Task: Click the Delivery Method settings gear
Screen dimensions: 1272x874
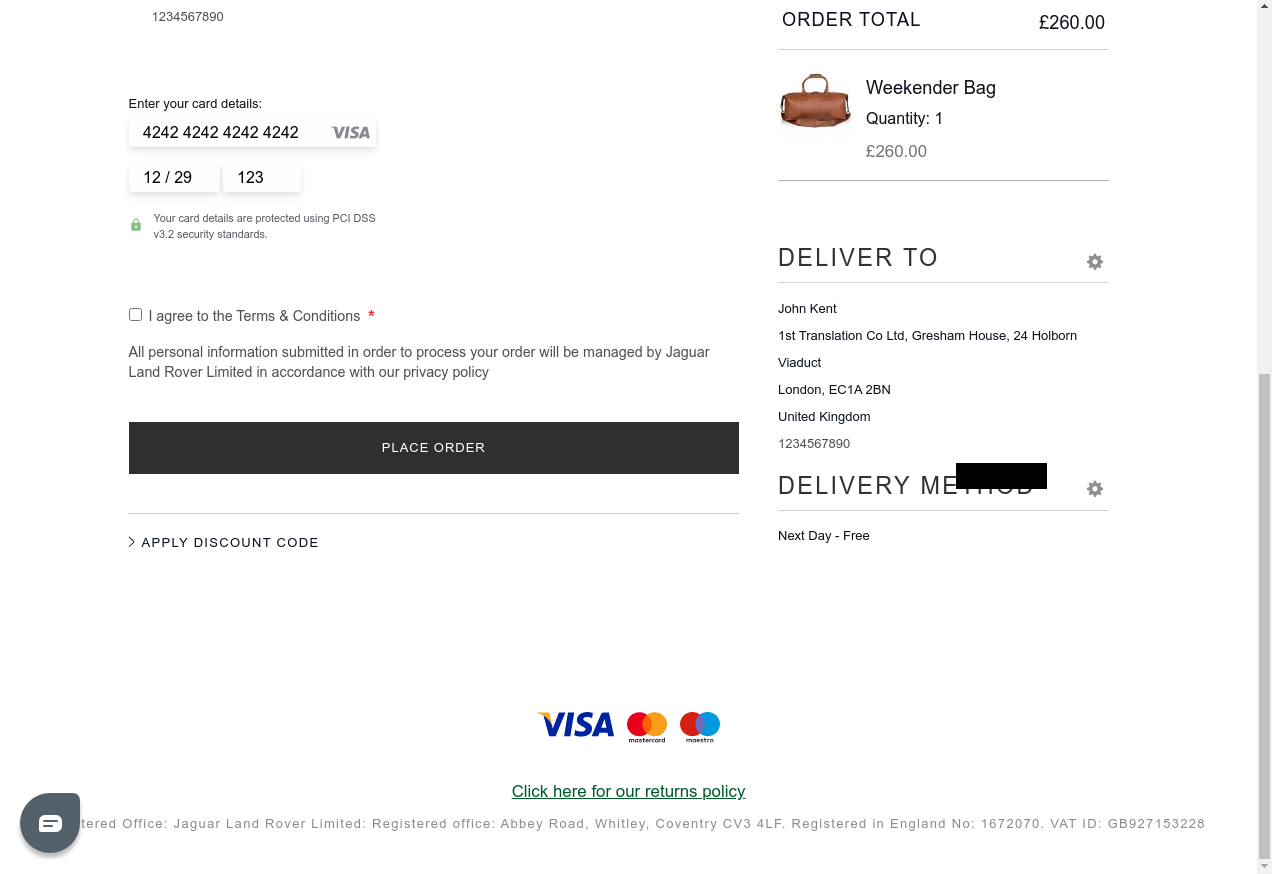Action: pos(1095,489)
